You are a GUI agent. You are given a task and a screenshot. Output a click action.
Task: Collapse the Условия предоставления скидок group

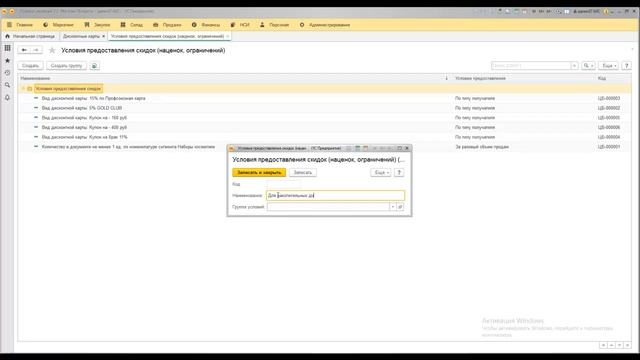coord(23,89)
